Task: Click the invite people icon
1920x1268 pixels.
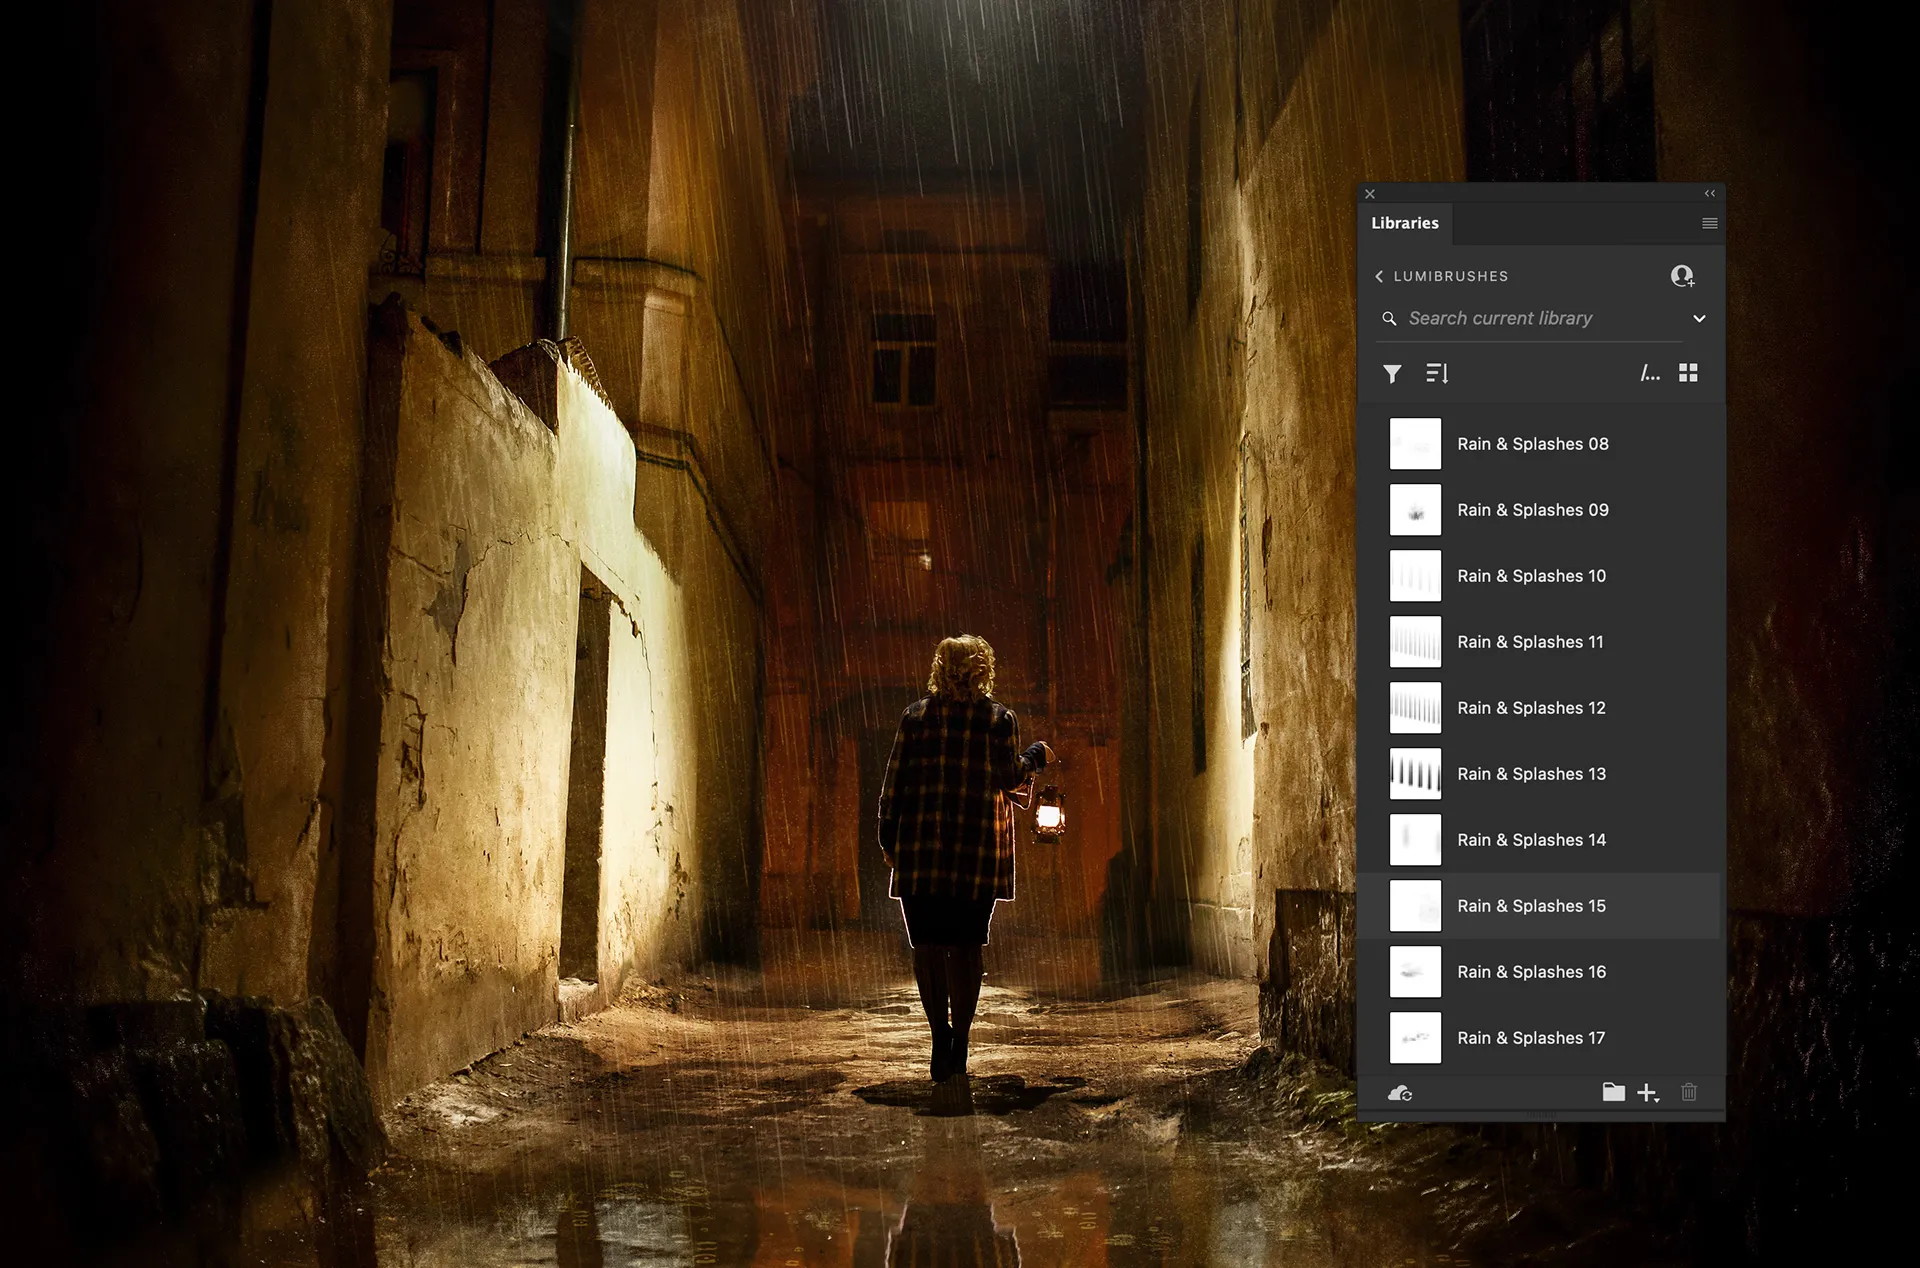Action: 1682,276
